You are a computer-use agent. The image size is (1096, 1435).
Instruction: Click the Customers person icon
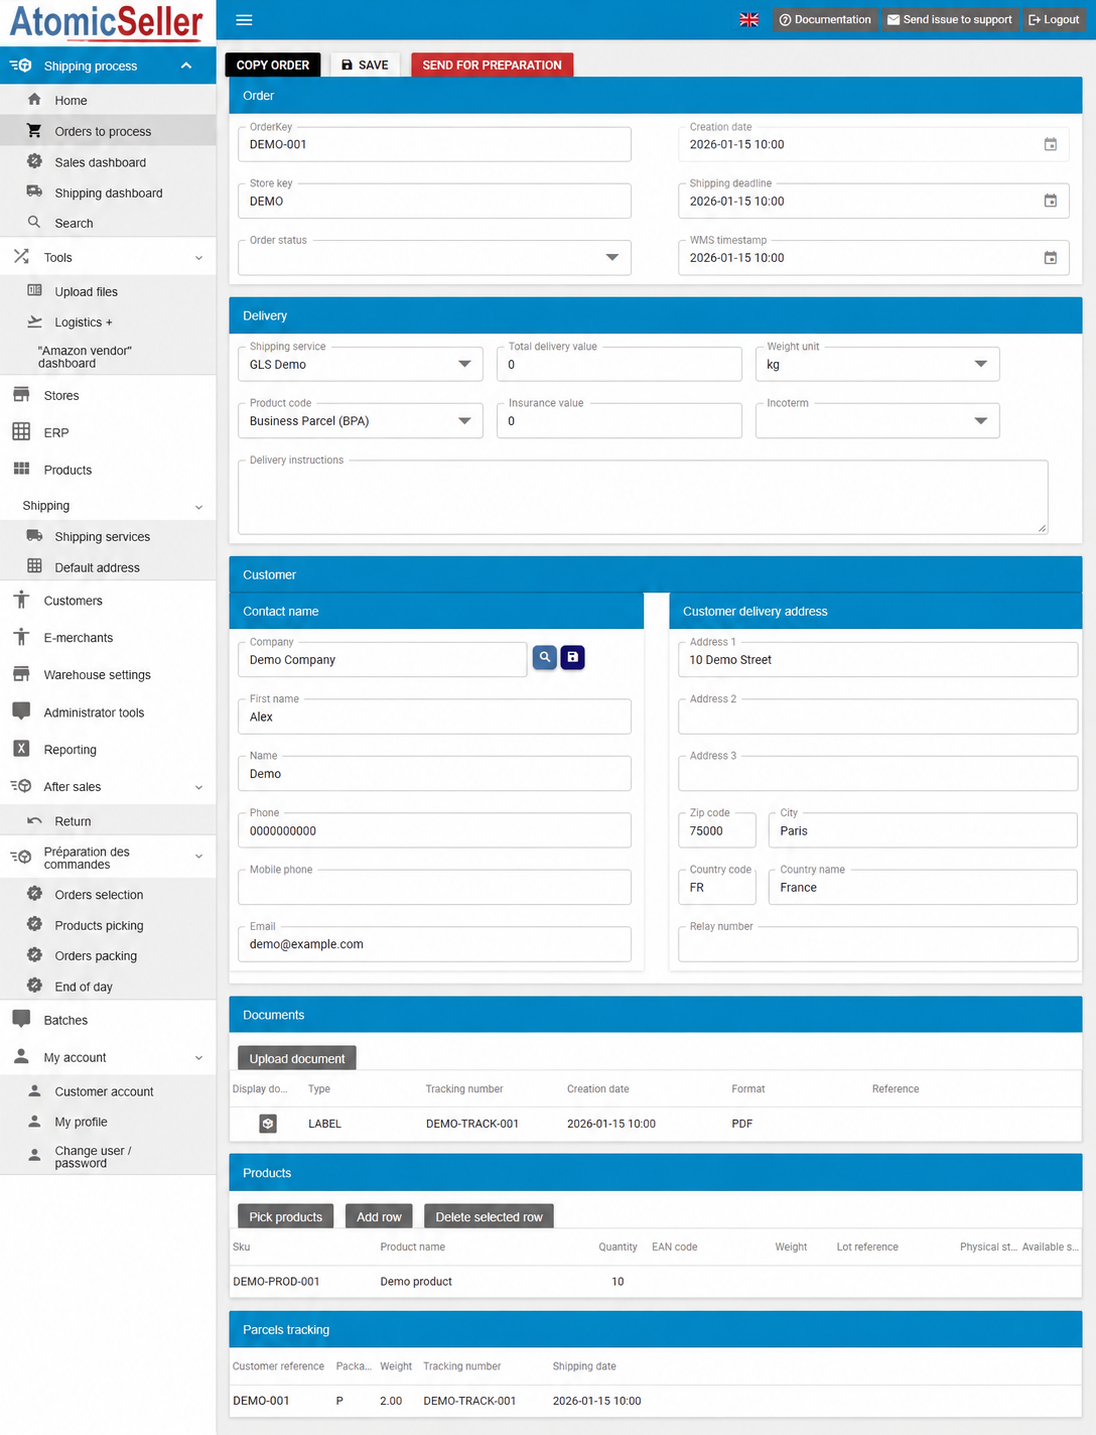click(x=21, y=600)
